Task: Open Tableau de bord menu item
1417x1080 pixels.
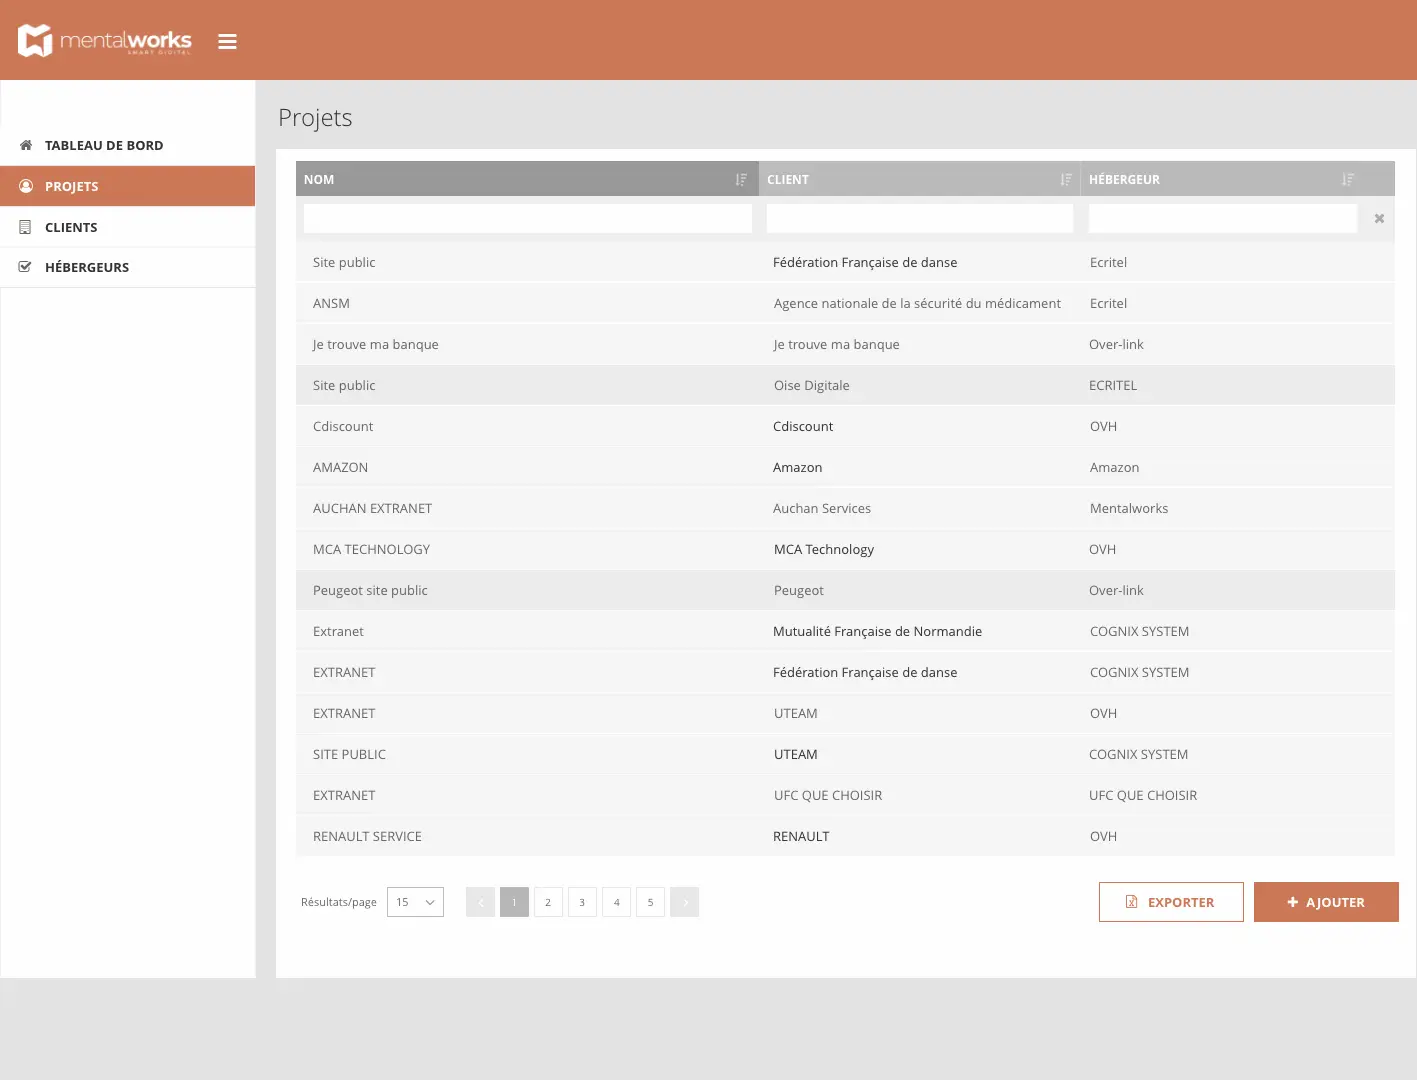Action: (x=128, y=145)
